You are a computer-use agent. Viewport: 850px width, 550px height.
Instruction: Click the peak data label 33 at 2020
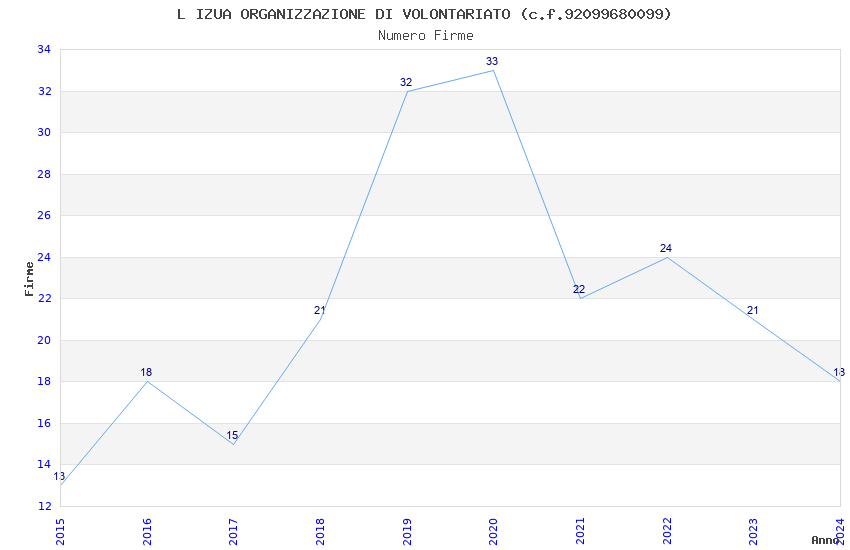point(492,61)
